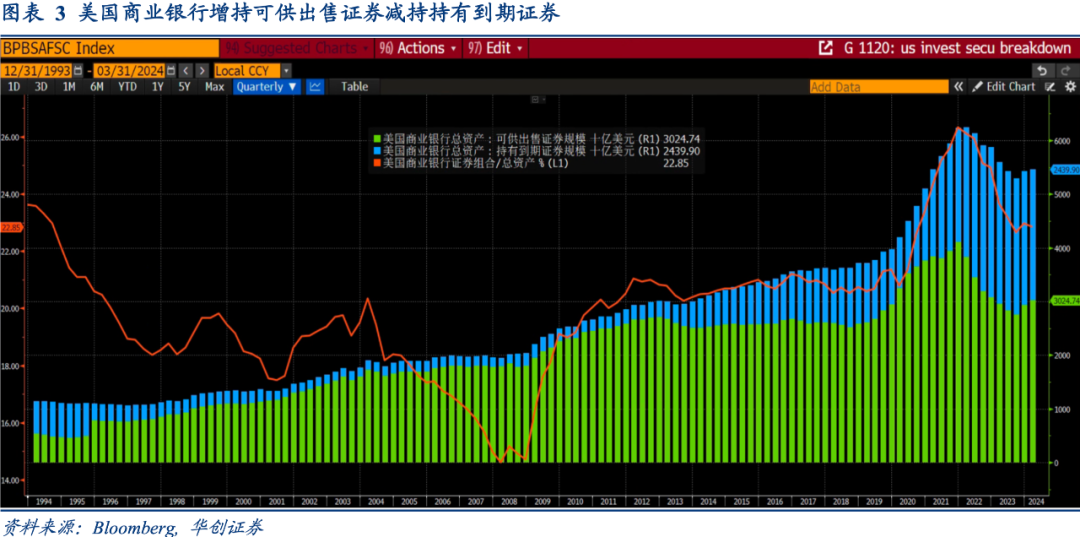The width and height of the screenshot is (1080, 537).
Task: Click the 1994 label on the time axis
Action: [x=43, y=502]
